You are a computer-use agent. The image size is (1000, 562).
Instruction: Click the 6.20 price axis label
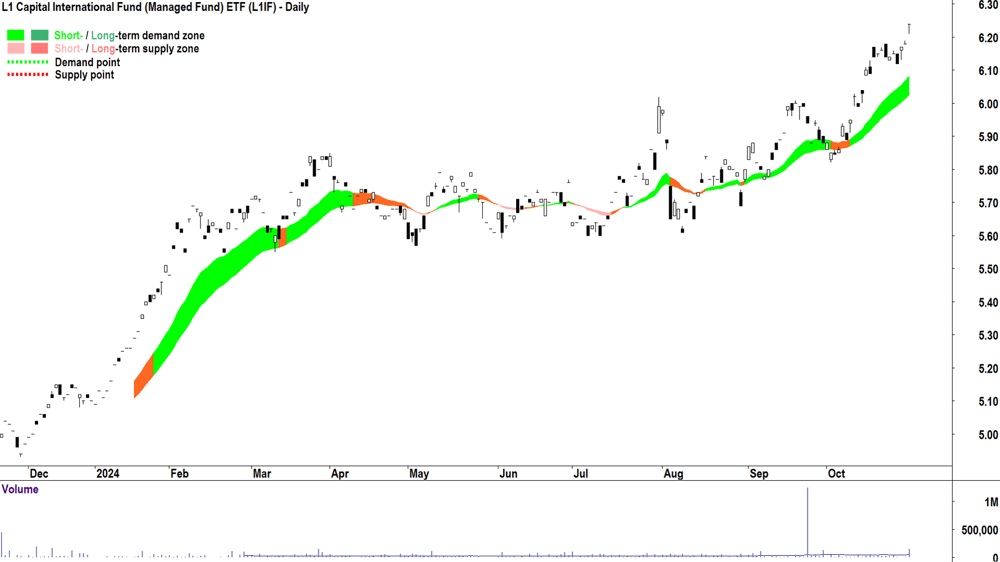pyautogui.click(x=988, y=38)
